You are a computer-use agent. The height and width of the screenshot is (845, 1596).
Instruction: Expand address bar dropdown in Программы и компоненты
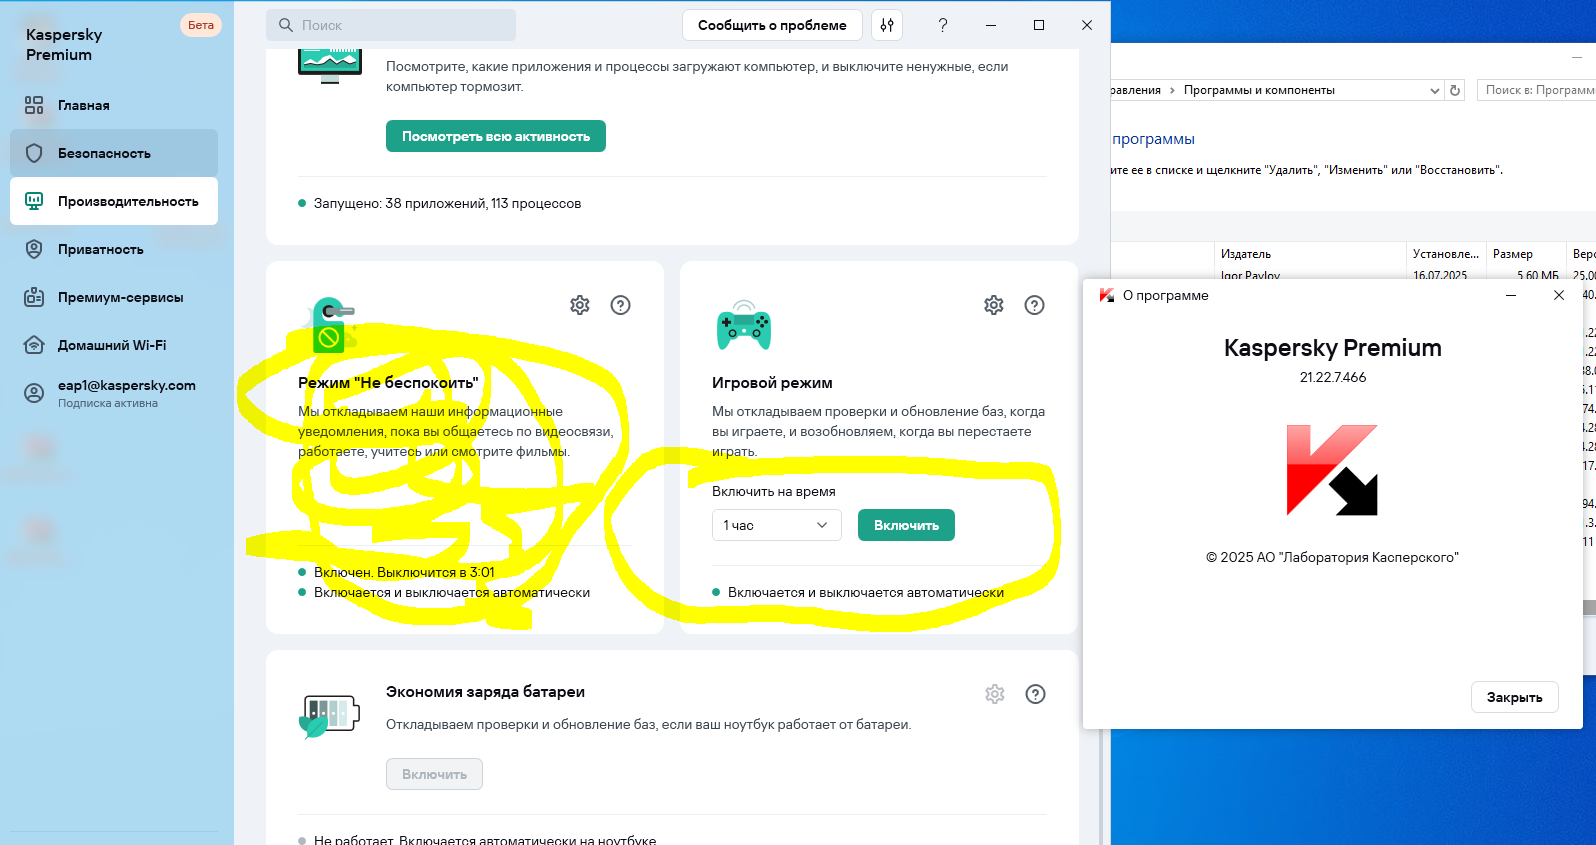(1435, 90)
